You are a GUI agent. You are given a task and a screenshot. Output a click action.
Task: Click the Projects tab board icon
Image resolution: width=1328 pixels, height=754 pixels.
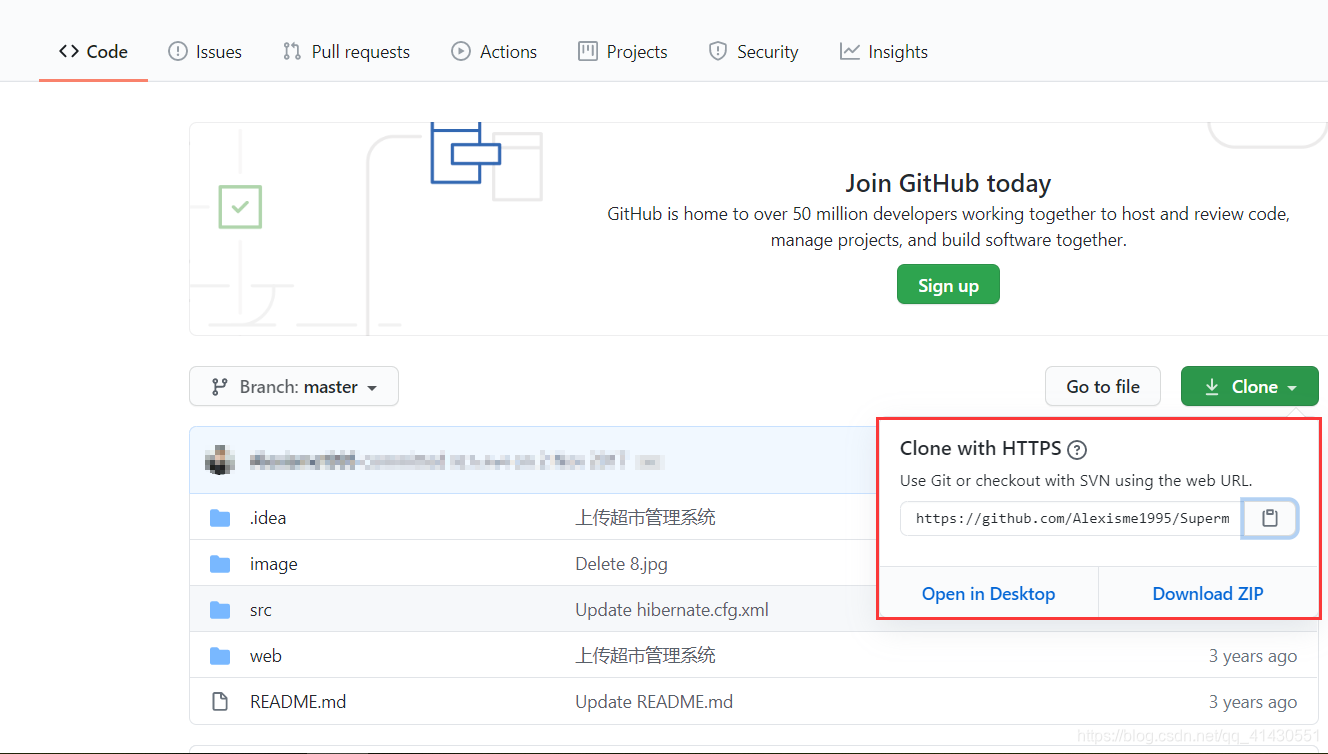point(588,52)
